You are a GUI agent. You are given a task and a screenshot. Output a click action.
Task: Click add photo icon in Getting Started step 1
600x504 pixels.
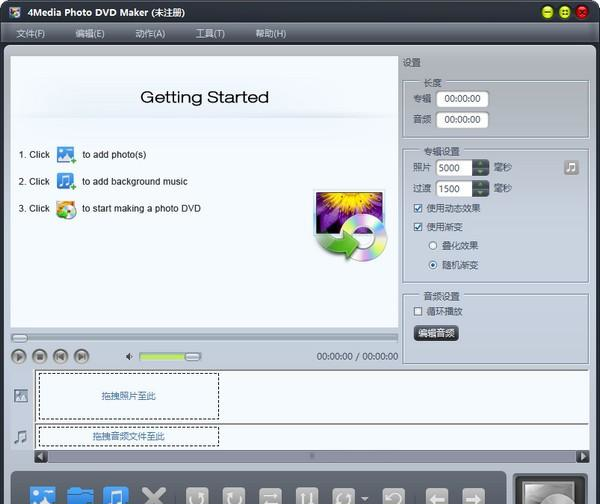coord(66,155)
